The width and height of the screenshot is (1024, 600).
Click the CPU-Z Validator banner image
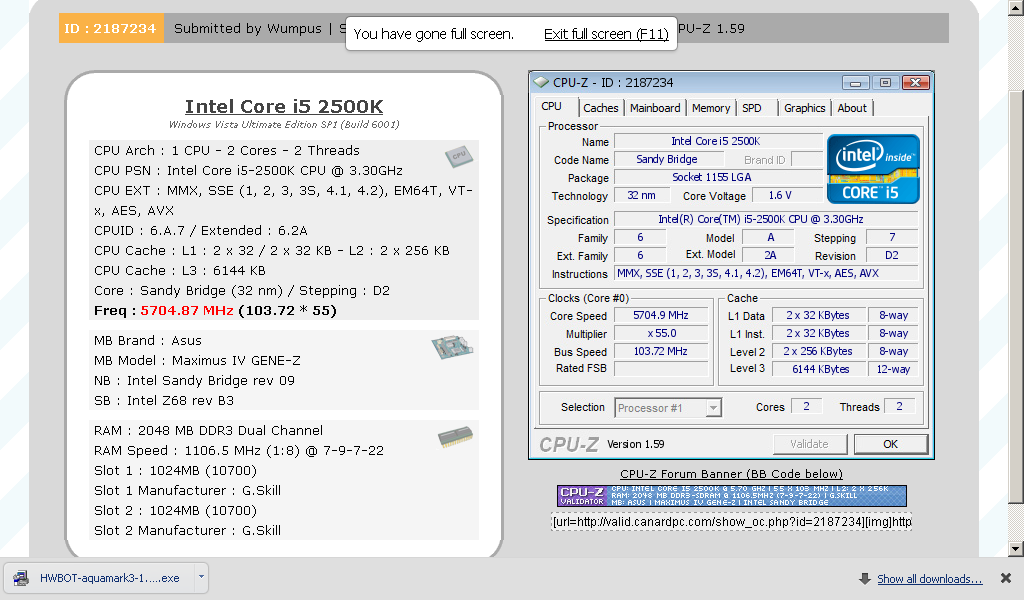731,496
